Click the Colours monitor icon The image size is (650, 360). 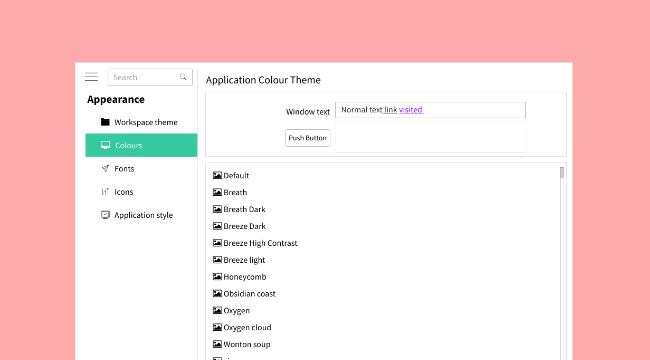coord(105,145)
